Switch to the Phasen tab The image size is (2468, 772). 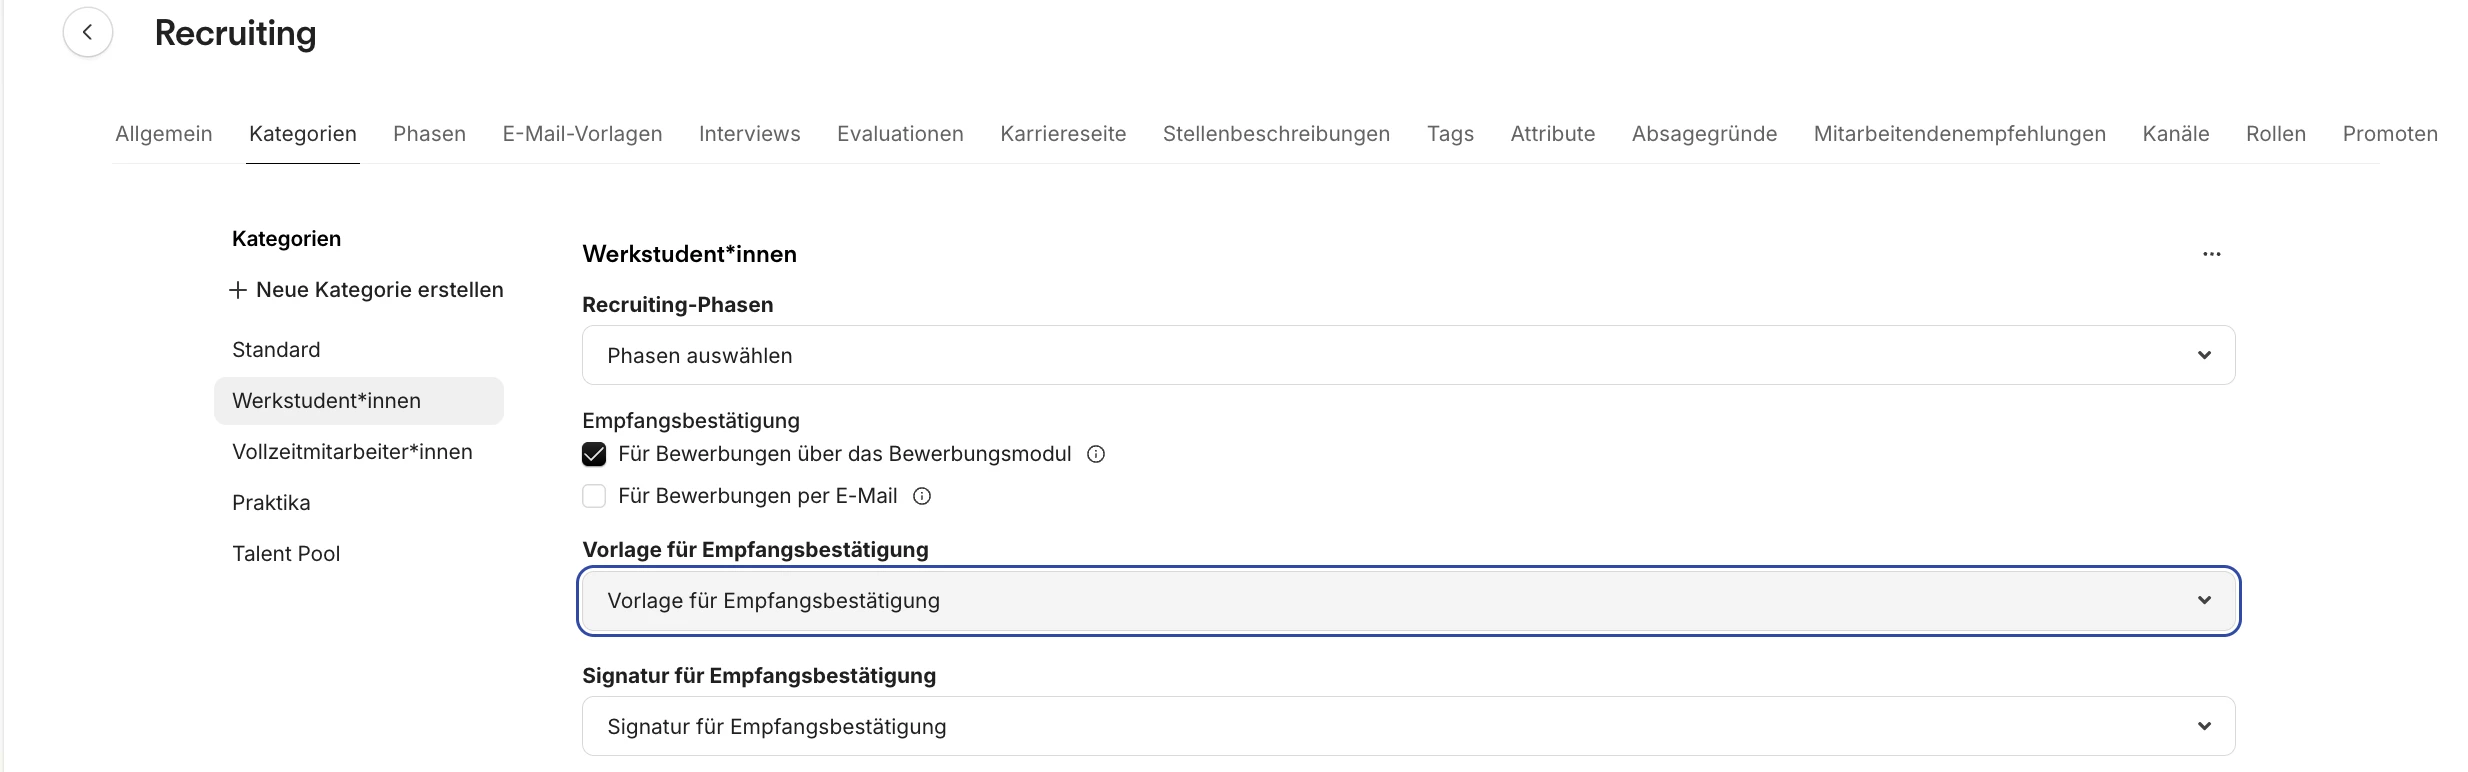click(x=429, y=134)
